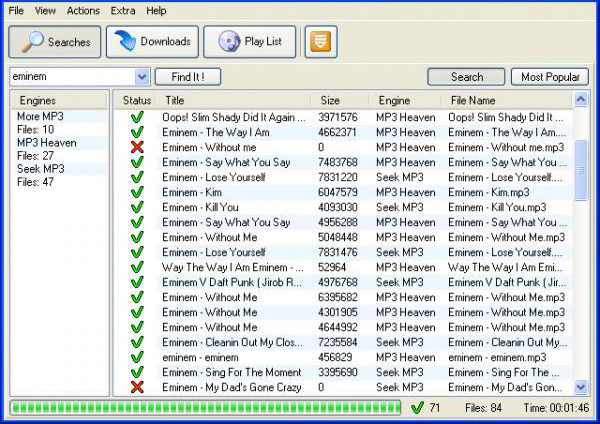
Task: Open the Searches view with magnifier icon
Action: (x=55, y=42)
